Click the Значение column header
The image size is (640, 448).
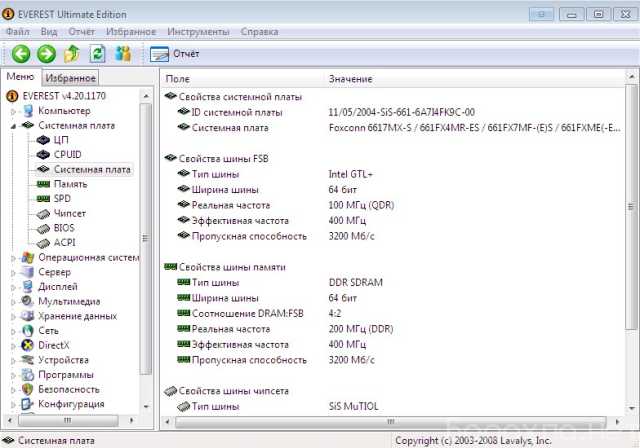tap(350, 78)
